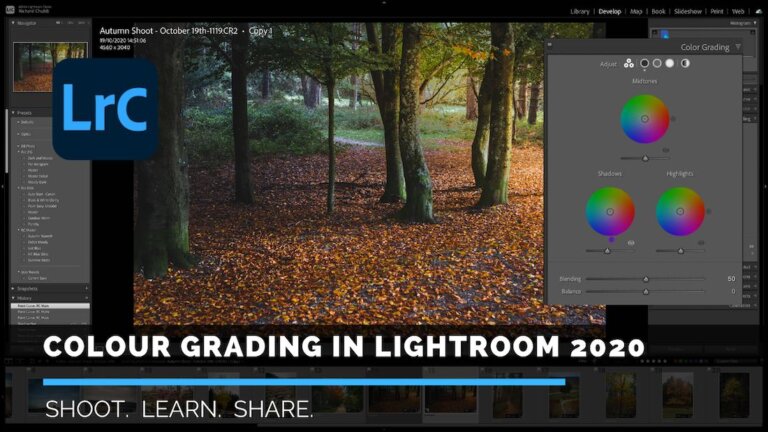
Task: Select the Global Adjust half-circle icon
Action: 685,63
